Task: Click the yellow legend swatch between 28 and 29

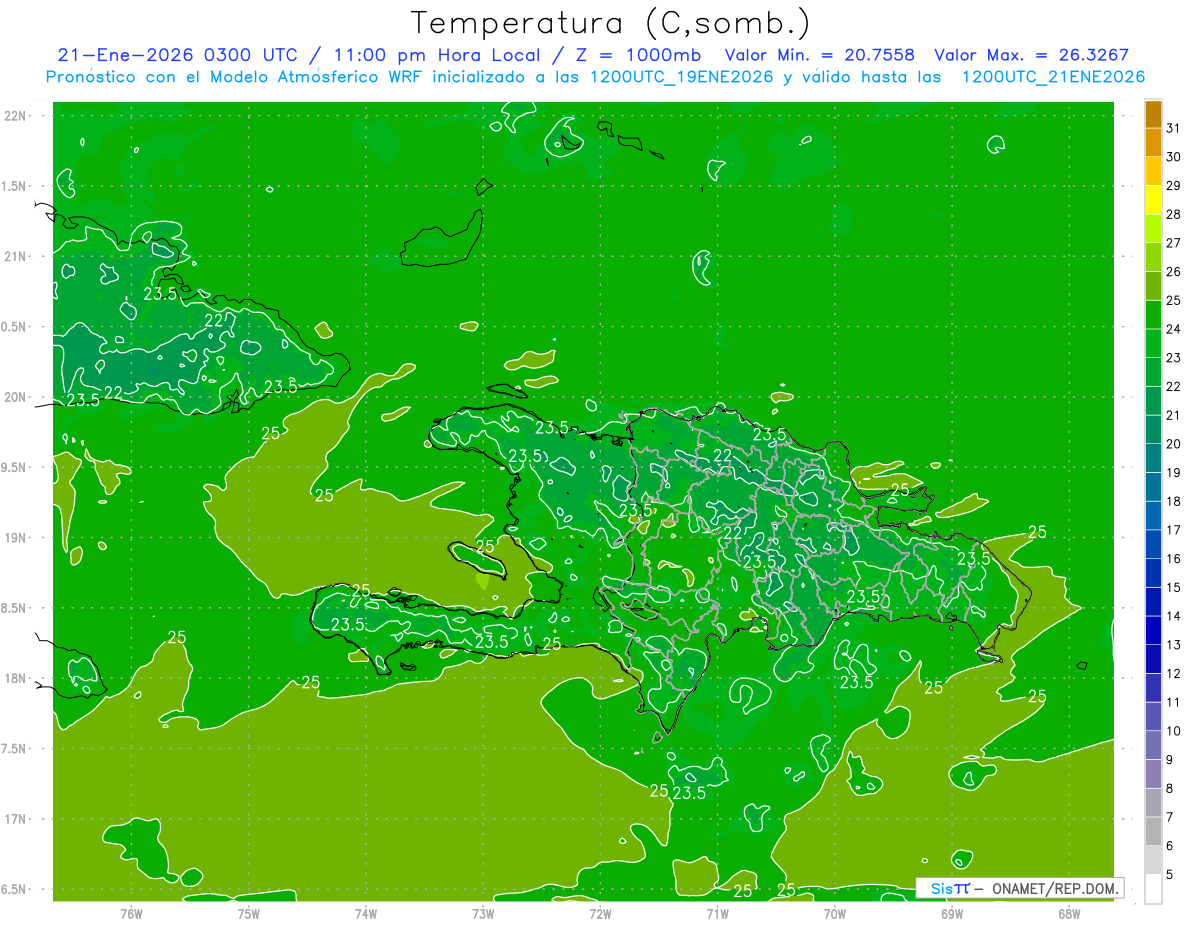Action: [x=1153, y=200]
